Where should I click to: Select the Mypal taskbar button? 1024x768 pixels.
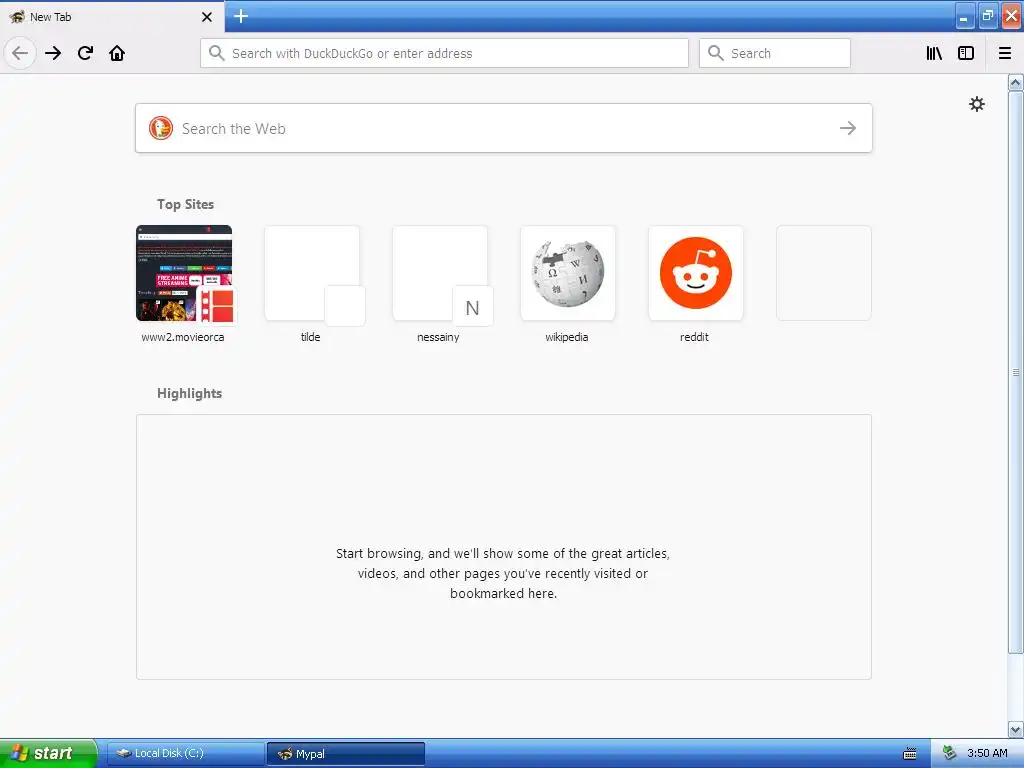click(x=345, y=753)
